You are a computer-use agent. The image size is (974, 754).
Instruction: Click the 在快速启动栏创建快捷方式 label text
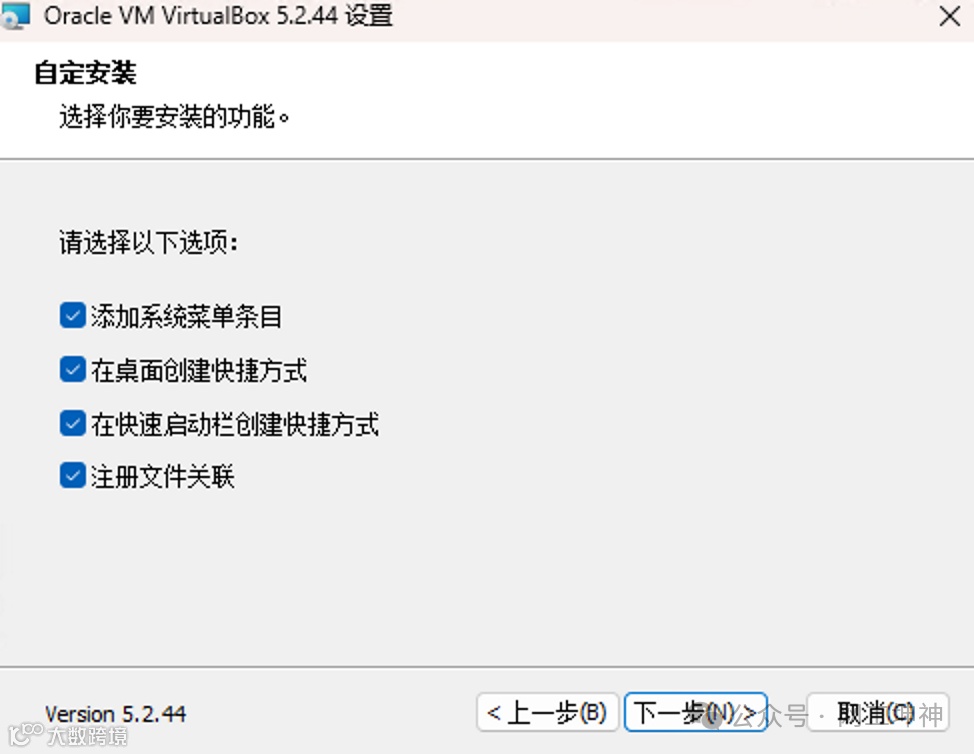pos(235,424)
